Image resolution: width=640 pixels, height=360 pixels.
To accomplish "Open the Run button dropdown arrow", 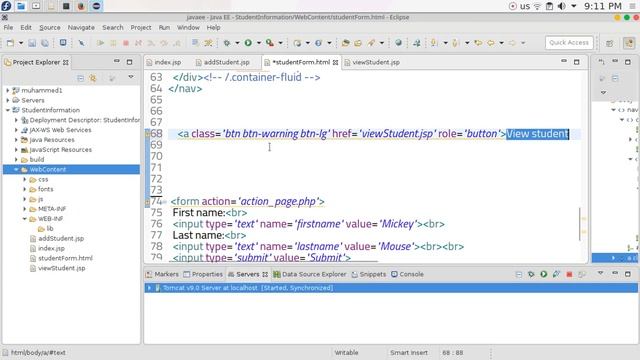I will pyautogui.click(x=258, y=43).
